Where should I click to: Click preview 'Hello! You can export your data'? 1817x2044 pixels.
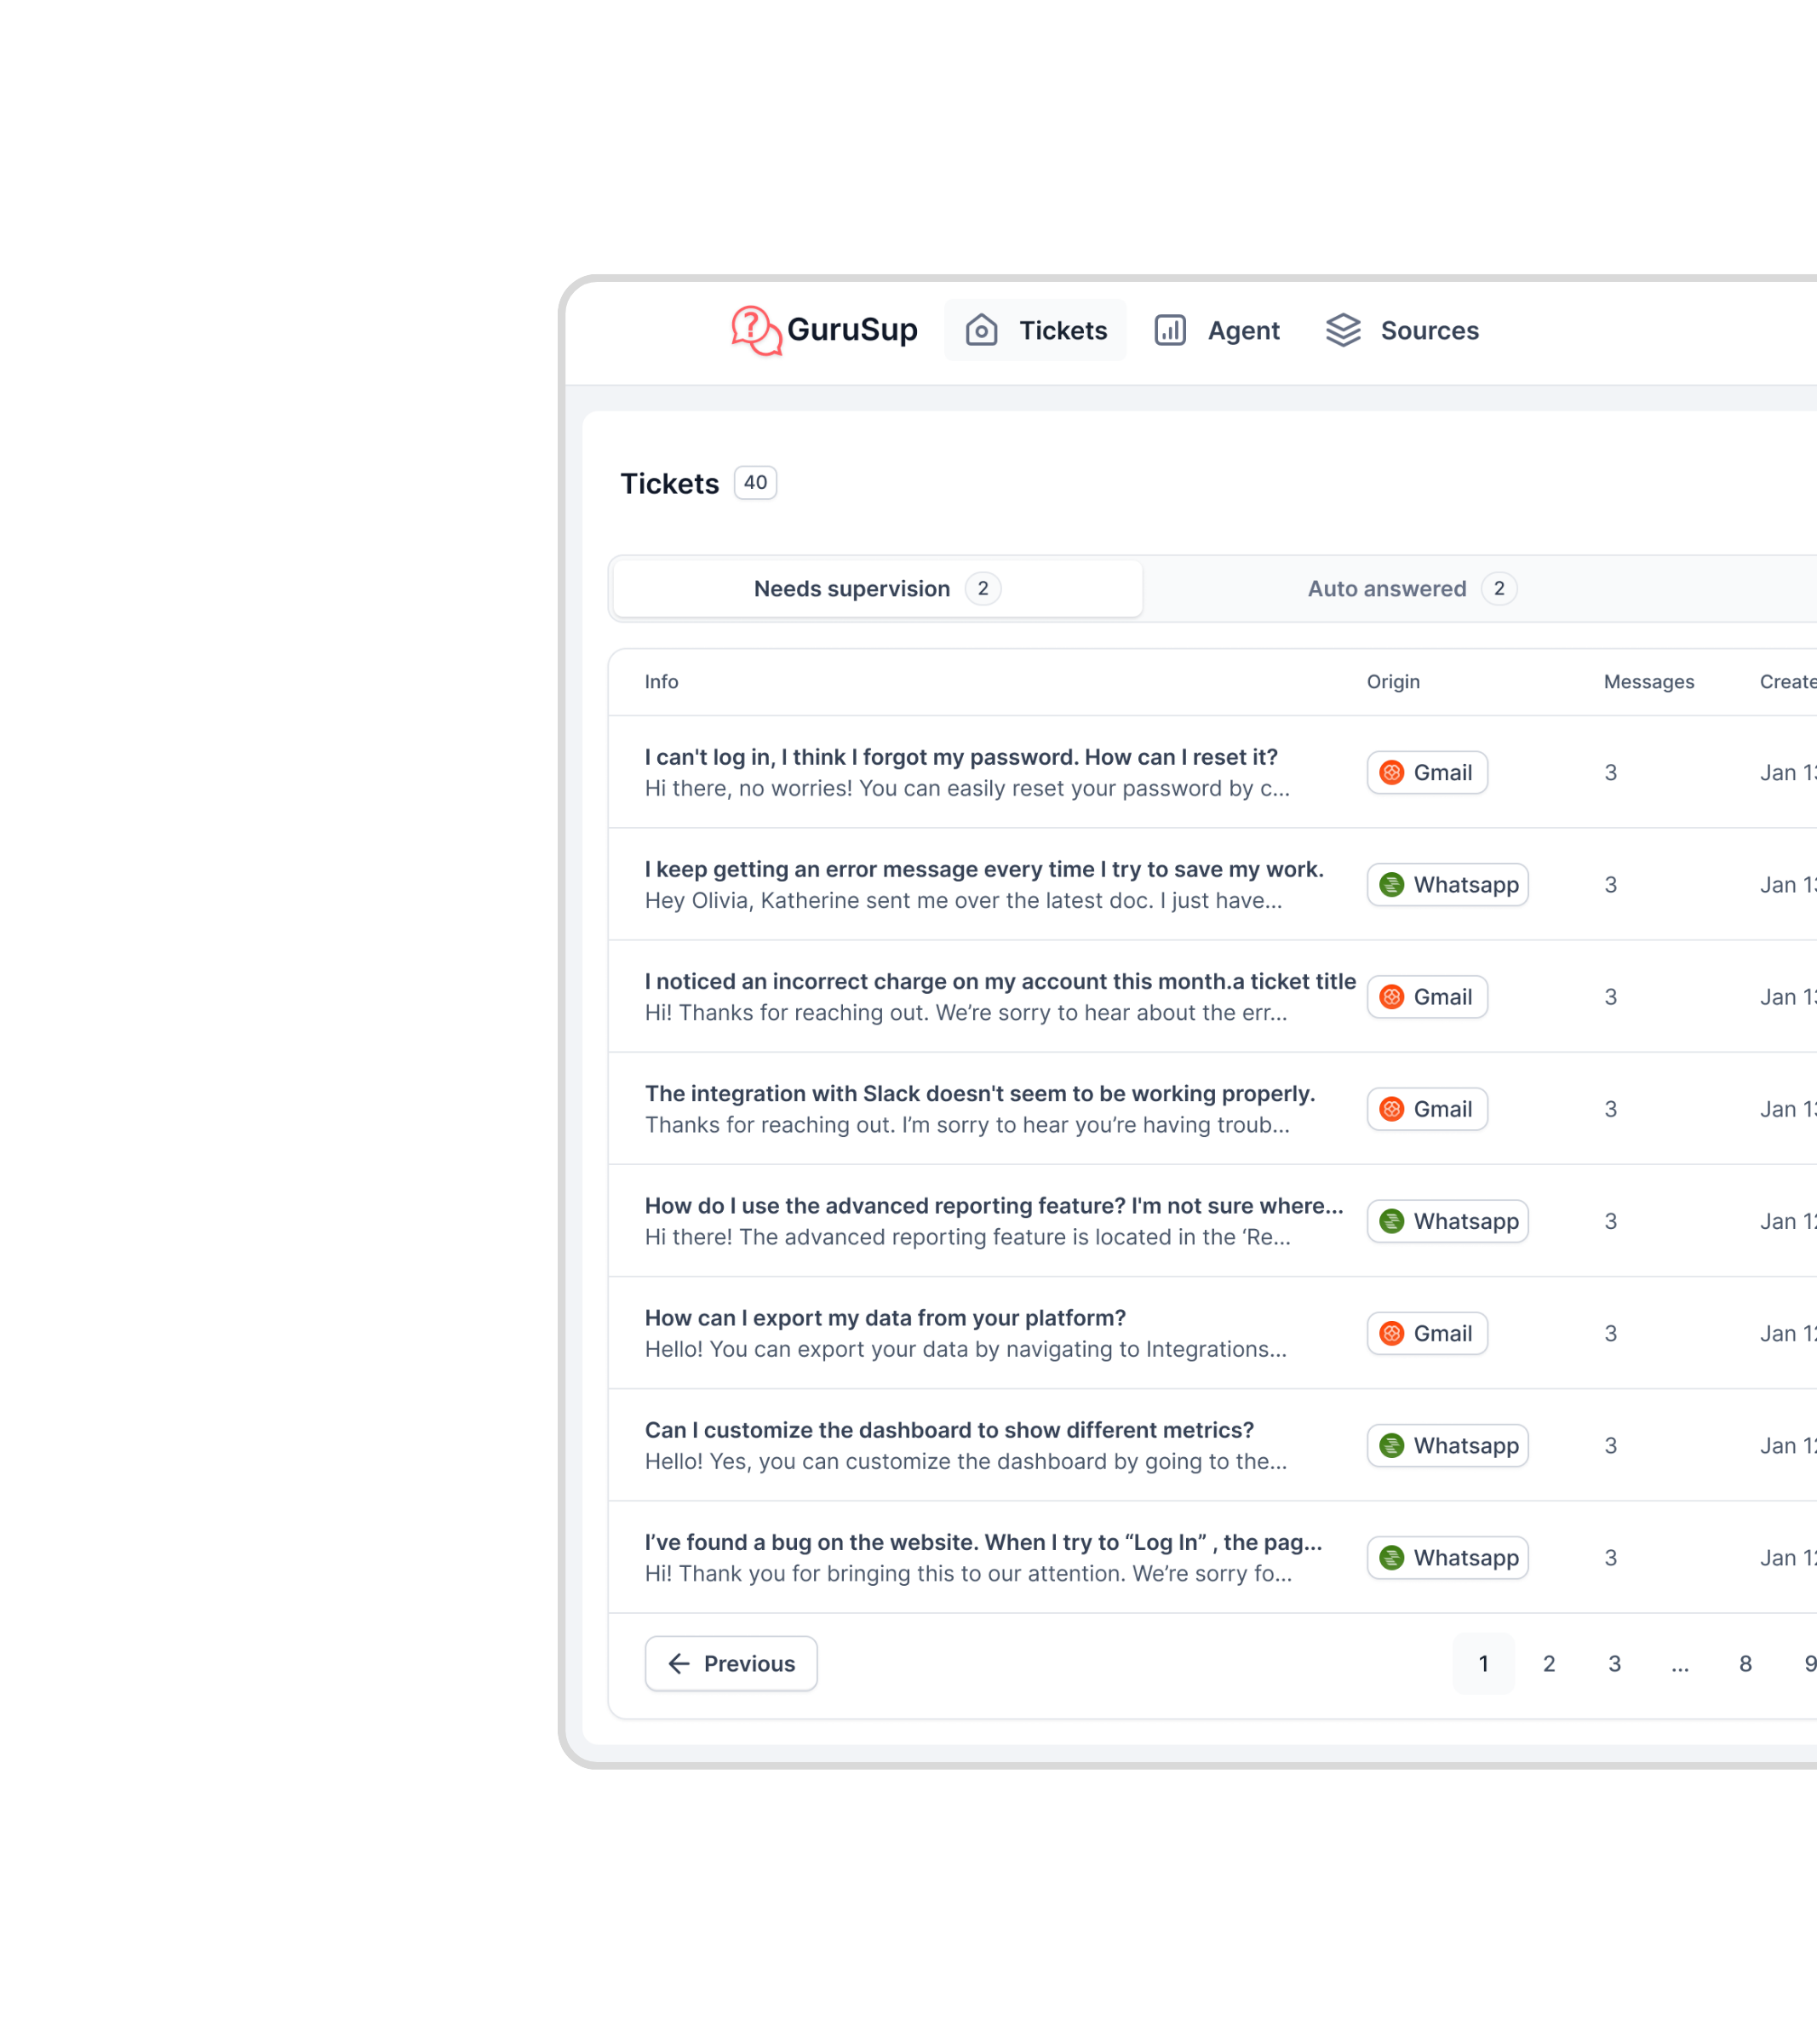tap(966, 1348)
